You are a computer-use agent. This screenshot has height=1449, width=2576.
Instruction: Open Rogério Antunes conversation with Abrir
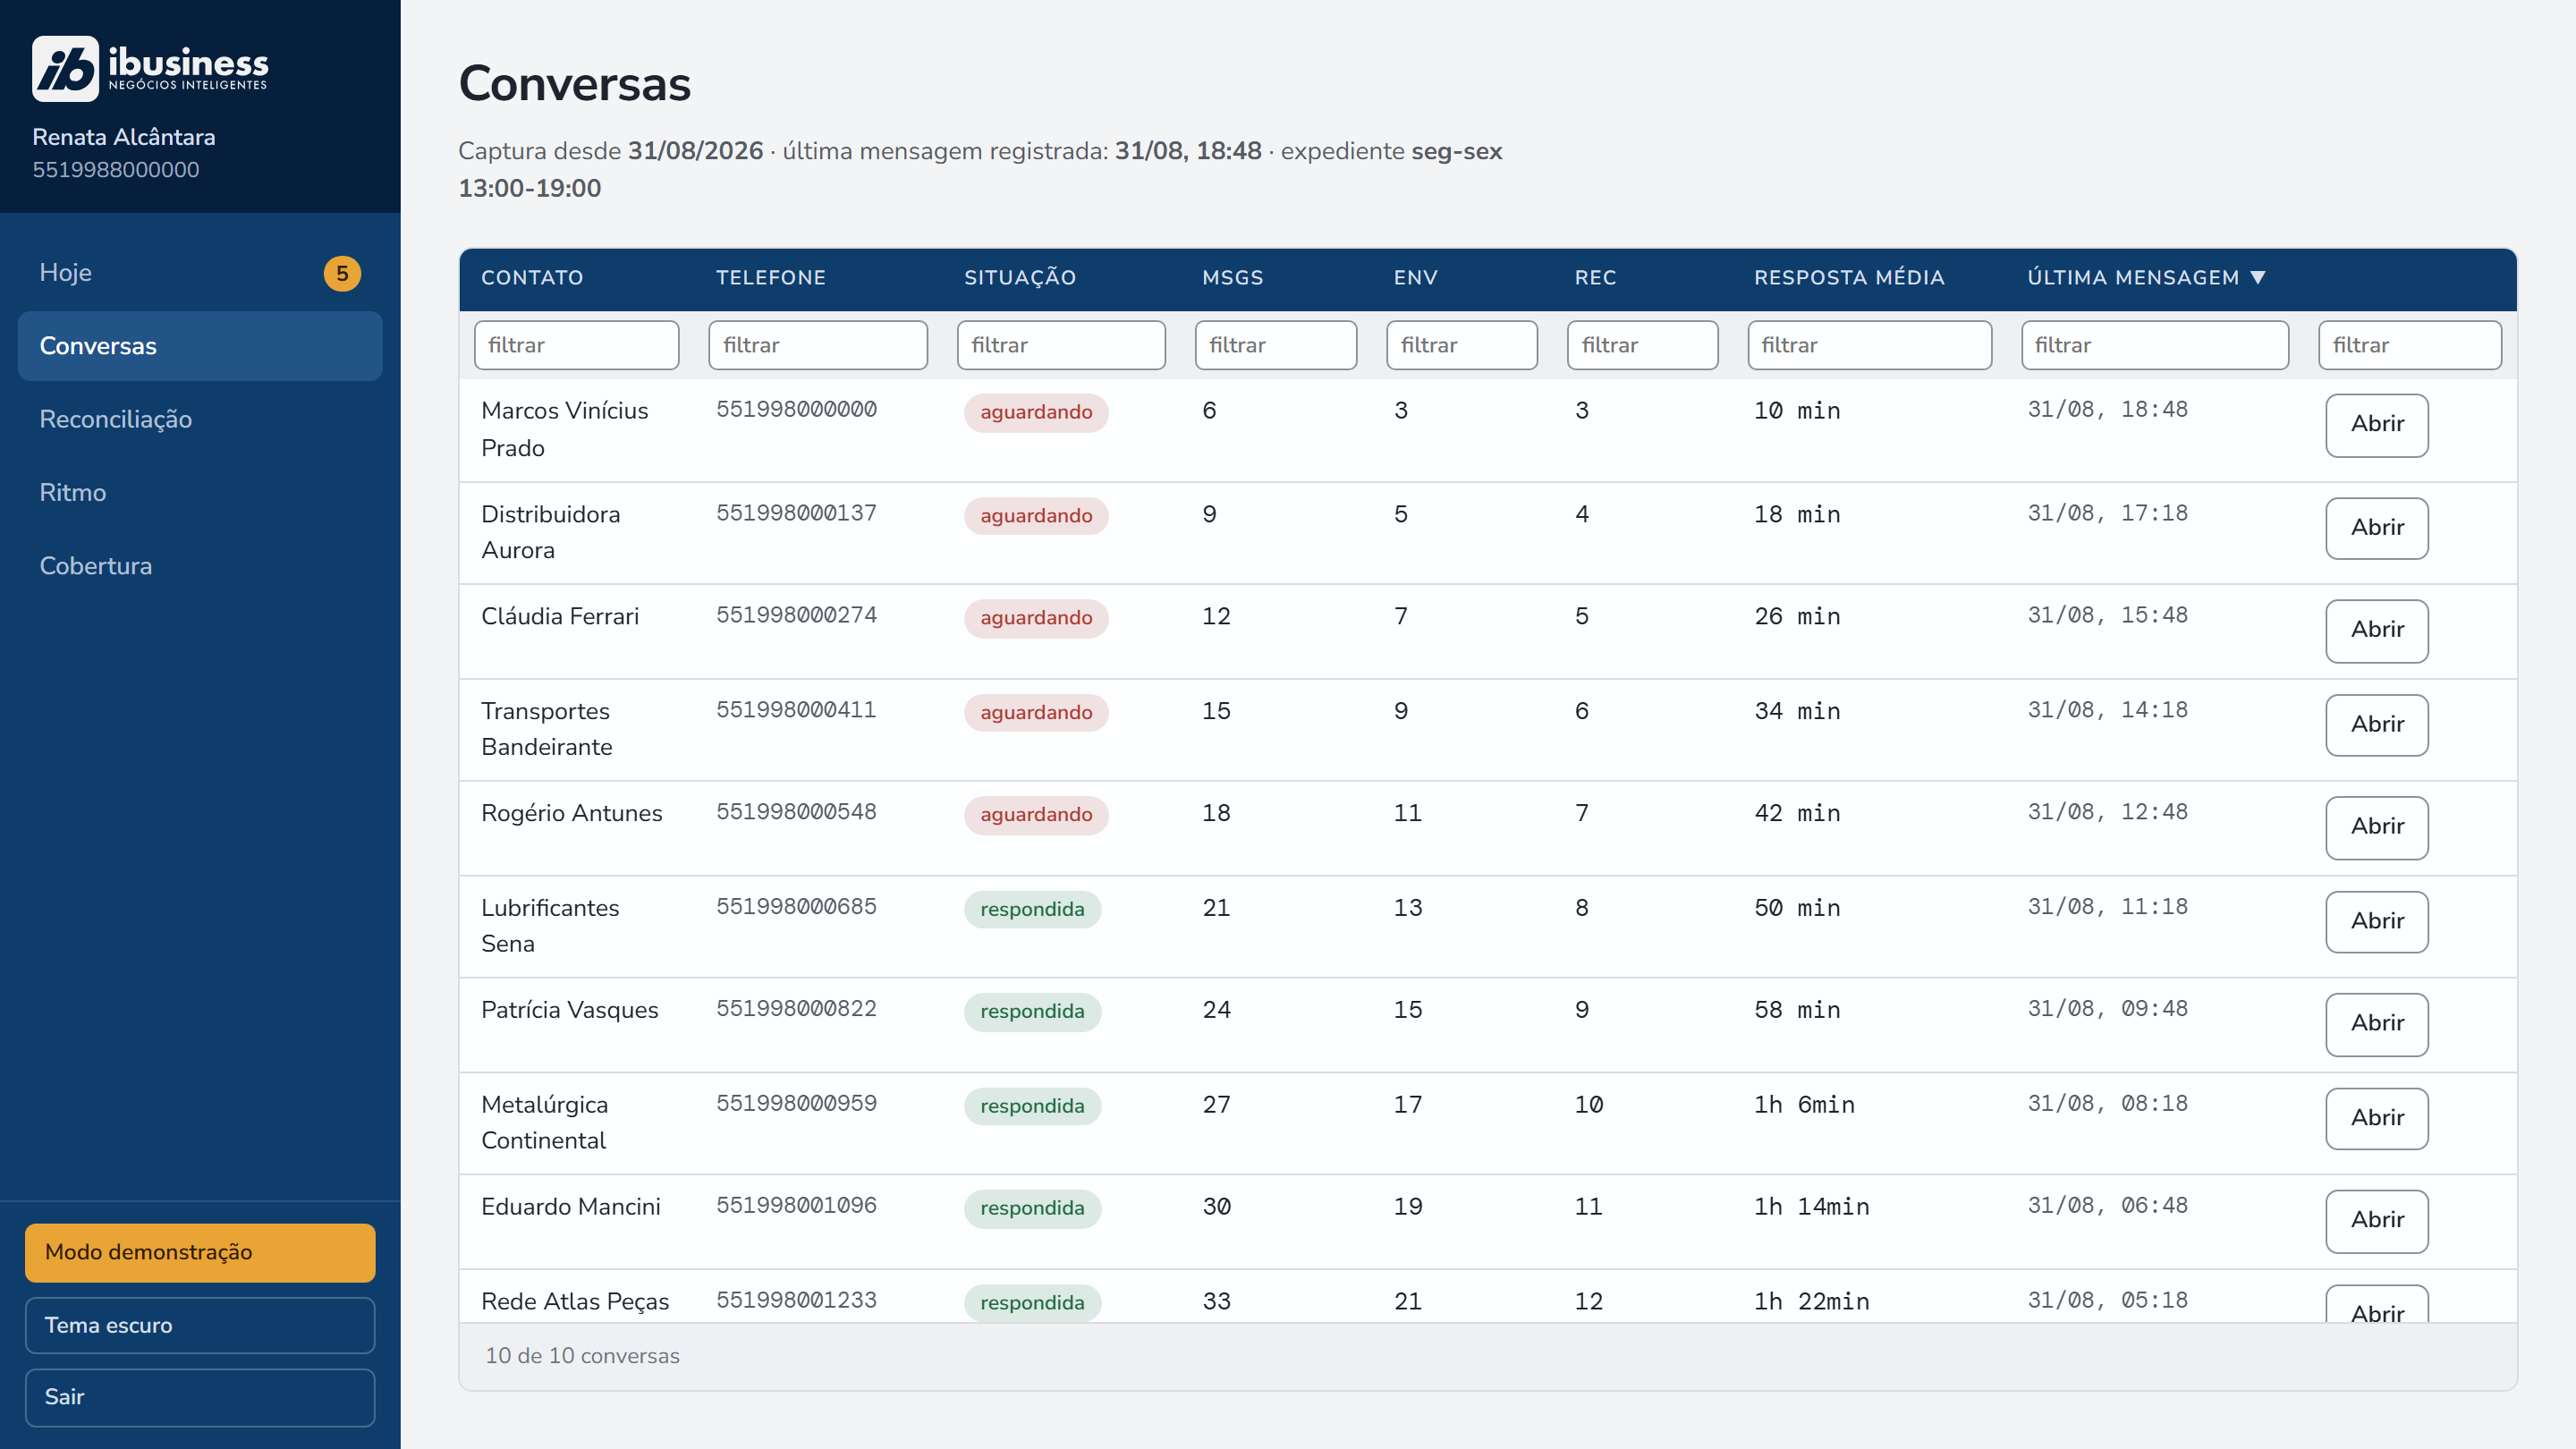pyautogui.click(x=2376, y=827)
